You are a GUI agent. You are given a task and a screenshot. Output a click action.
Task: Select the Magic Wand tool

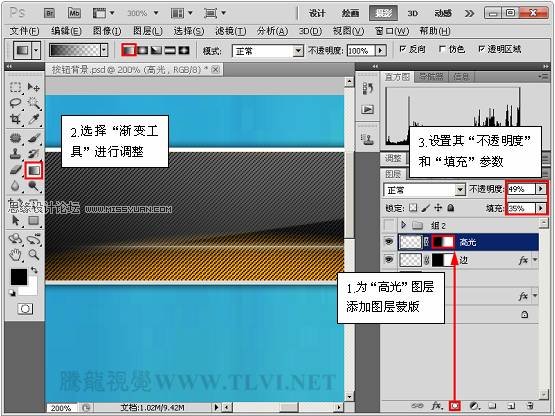coord(34,103)
